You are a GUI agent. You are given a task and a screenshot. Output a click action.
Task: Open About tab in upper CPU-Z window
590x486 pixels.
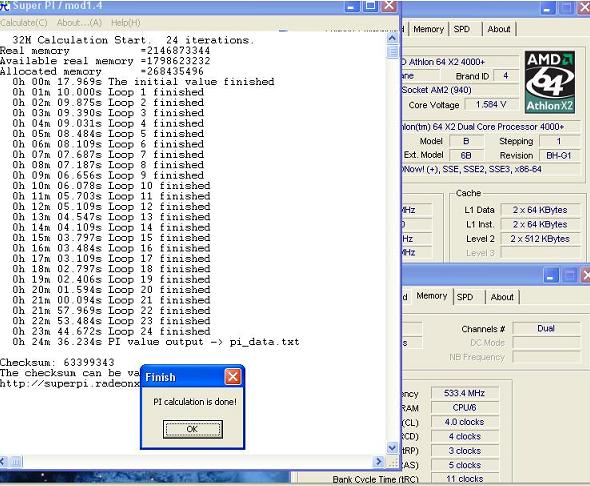click(x=499, y=29)
